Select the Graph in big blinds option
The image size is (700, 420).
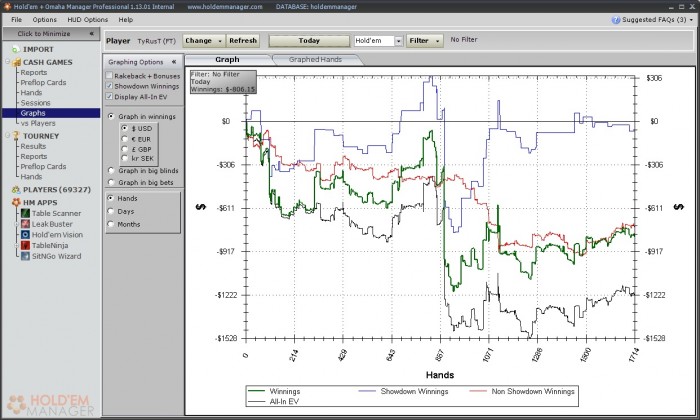(110, 171)
